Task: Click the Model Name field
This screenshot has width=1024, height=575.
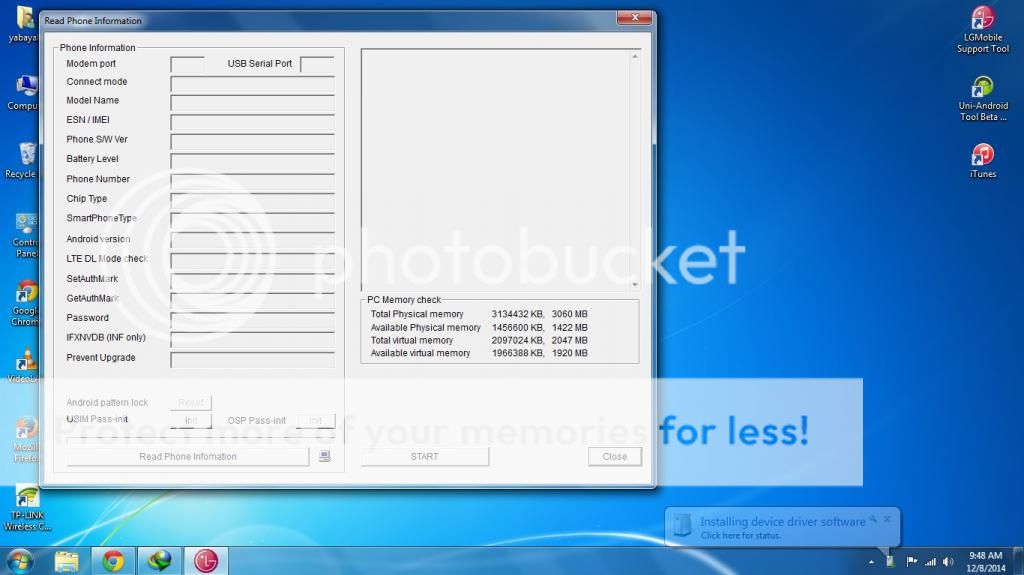Action: [x=252, y=102]
